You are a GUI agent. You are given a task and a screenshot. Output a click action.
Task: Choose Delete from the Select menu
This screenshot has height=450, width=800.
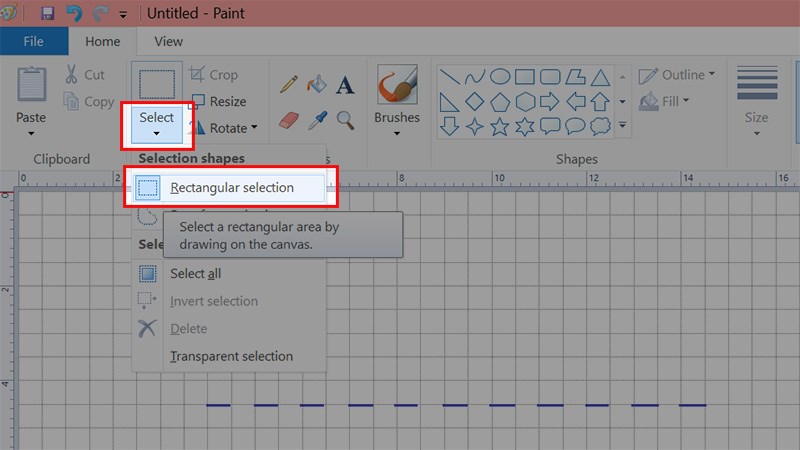tap(230, 329)
